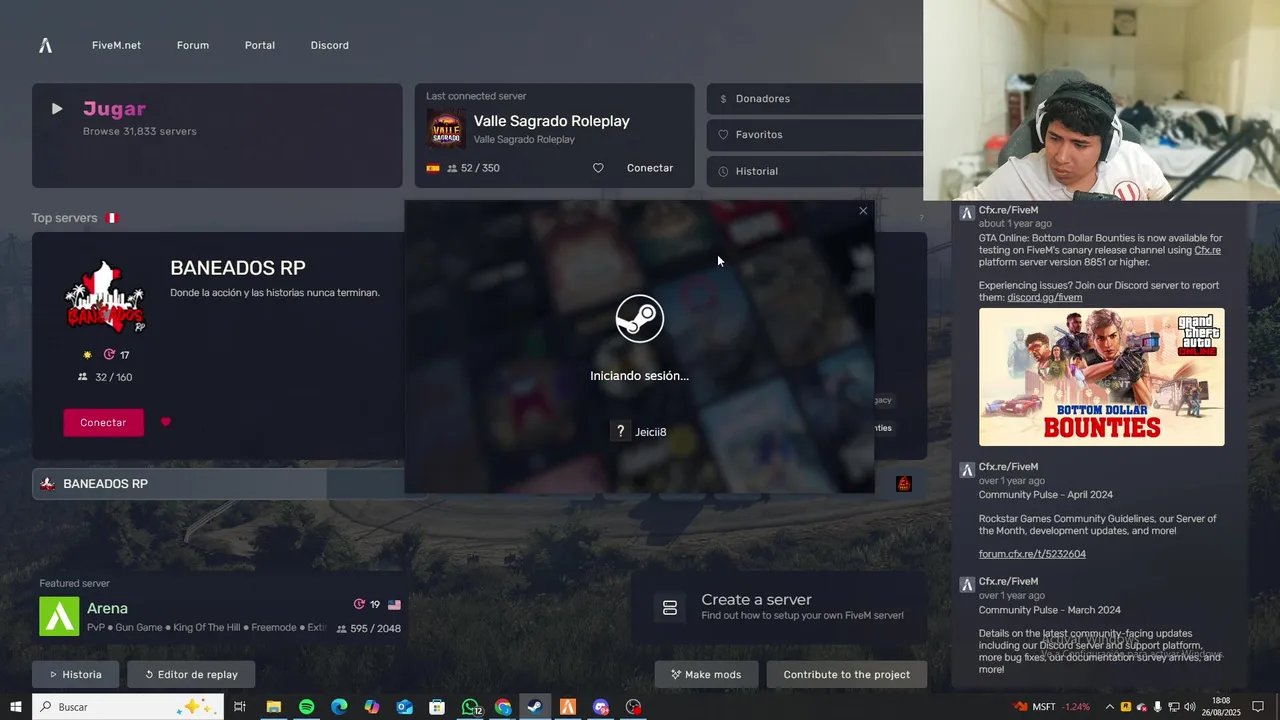Click the USA flag on Arena server
The height and width of the screenshot is (720, 1280).
pos(394,605)
